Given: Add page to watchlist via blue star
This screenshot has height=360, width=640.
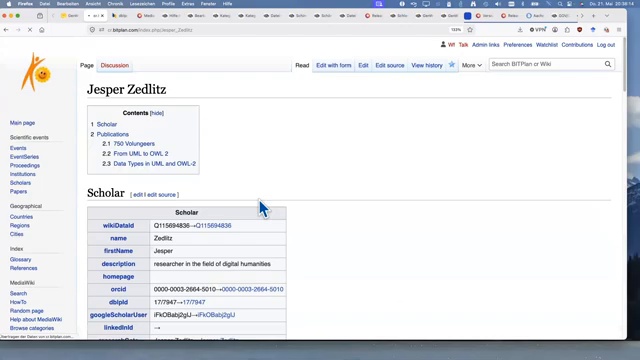Looking at the screenshot, I should 451,64.
